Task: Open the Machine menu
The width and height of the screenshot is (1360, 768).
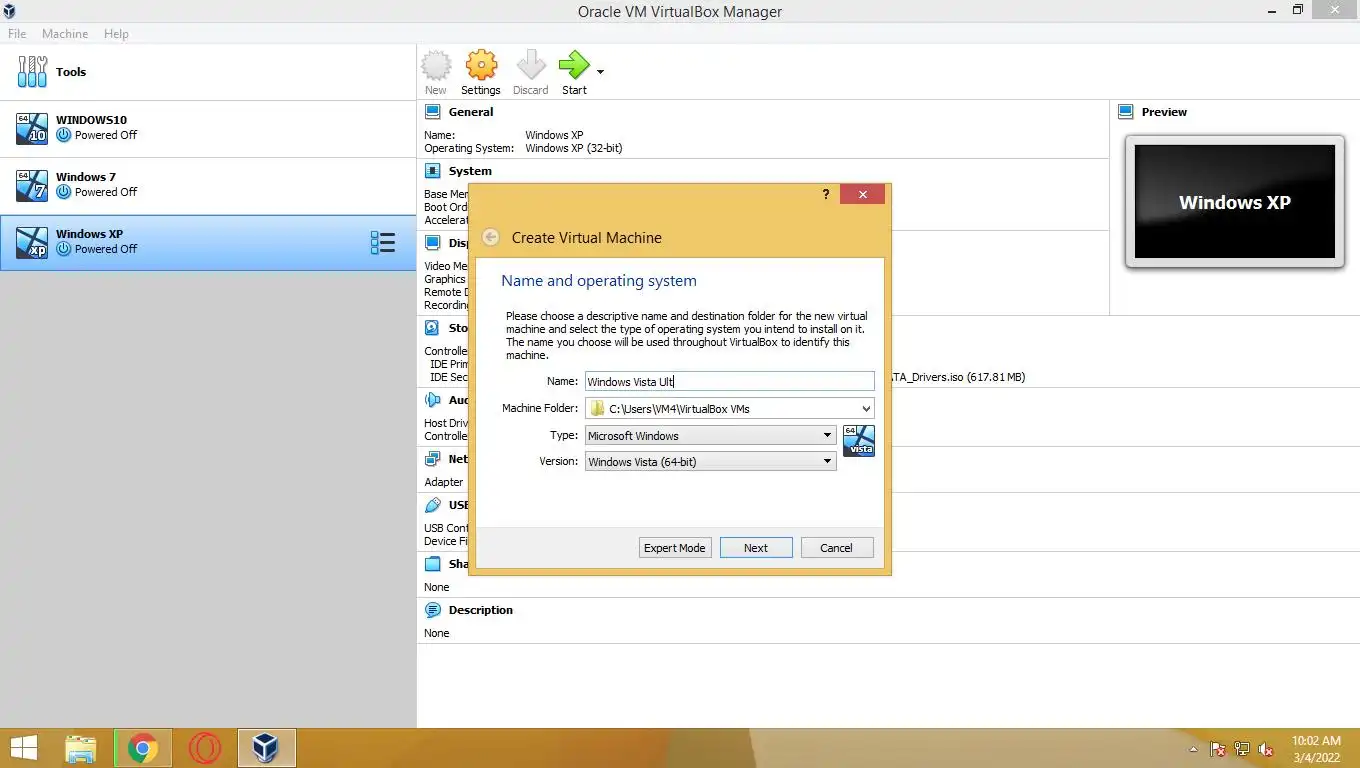Action: [x=65, y=34]
